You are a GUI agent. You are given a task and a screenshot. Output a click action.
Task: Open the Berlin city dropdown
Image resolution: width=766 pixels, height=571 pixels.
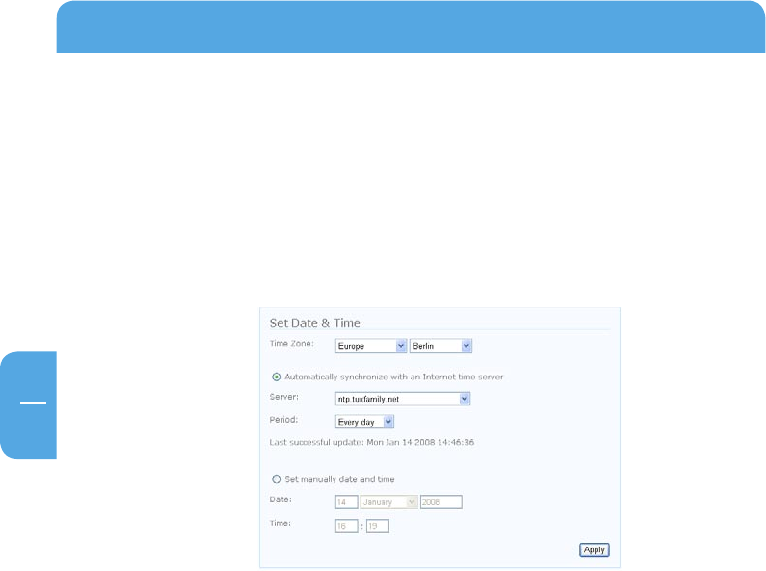click(441, 346)
